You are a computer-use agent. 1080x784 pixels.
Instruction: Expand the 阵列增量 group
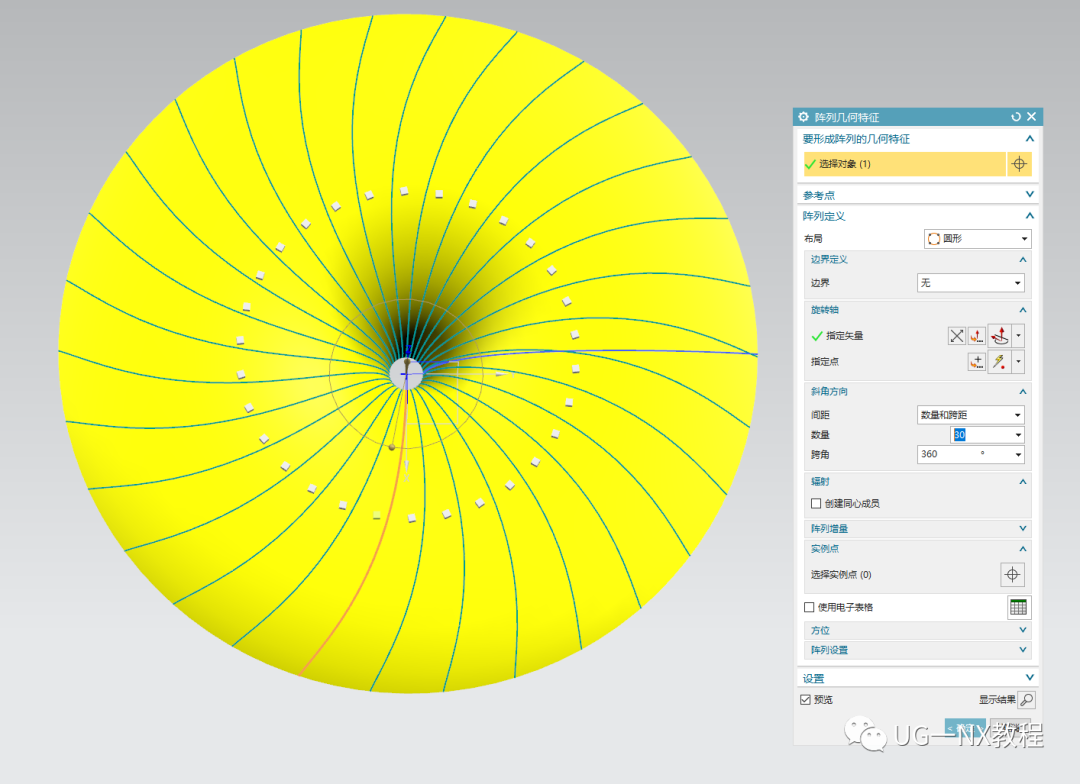1023,528
